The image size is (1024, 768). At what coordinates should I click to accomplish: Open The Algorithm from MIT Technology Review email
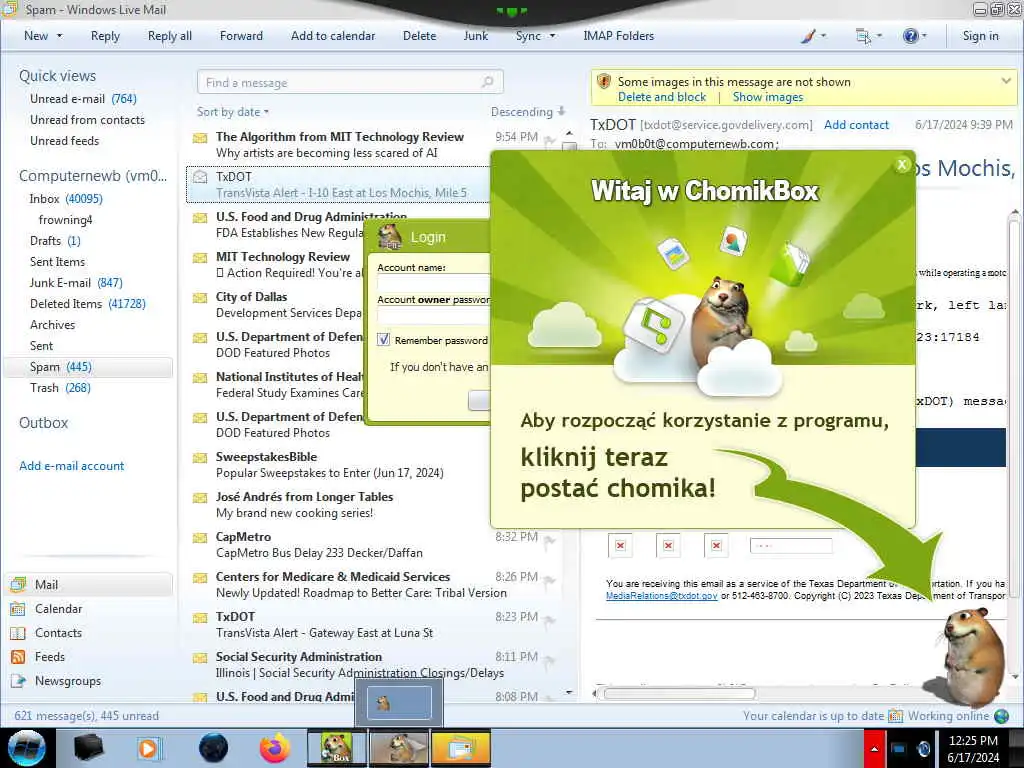372,144
